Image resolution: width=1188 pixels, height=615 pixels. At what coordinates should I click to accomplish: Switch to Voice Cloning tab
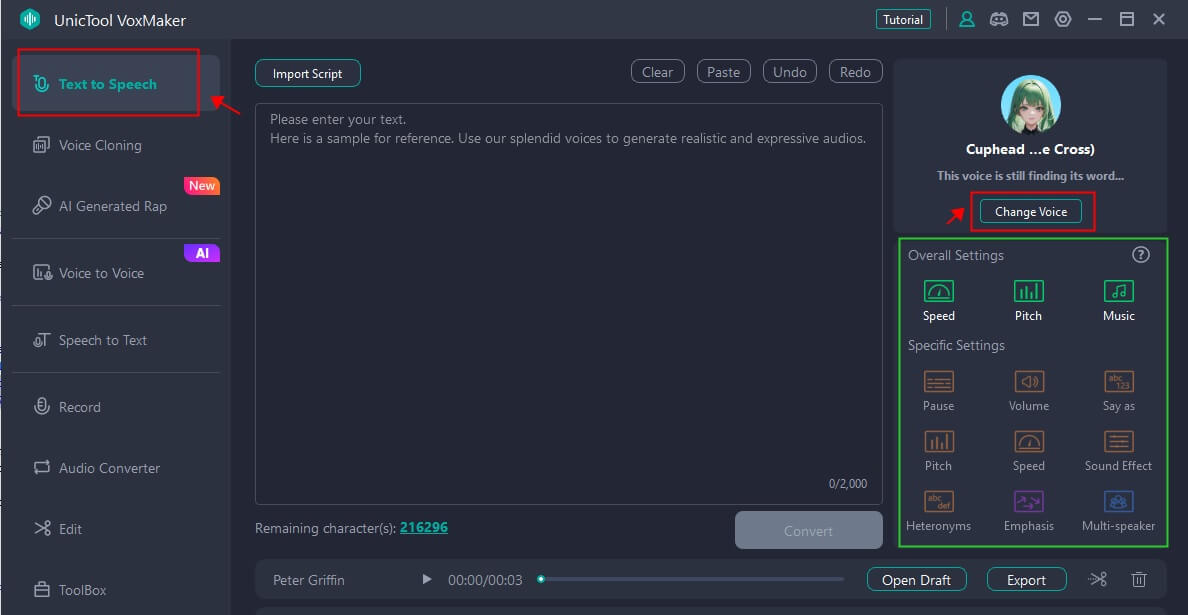100,145
